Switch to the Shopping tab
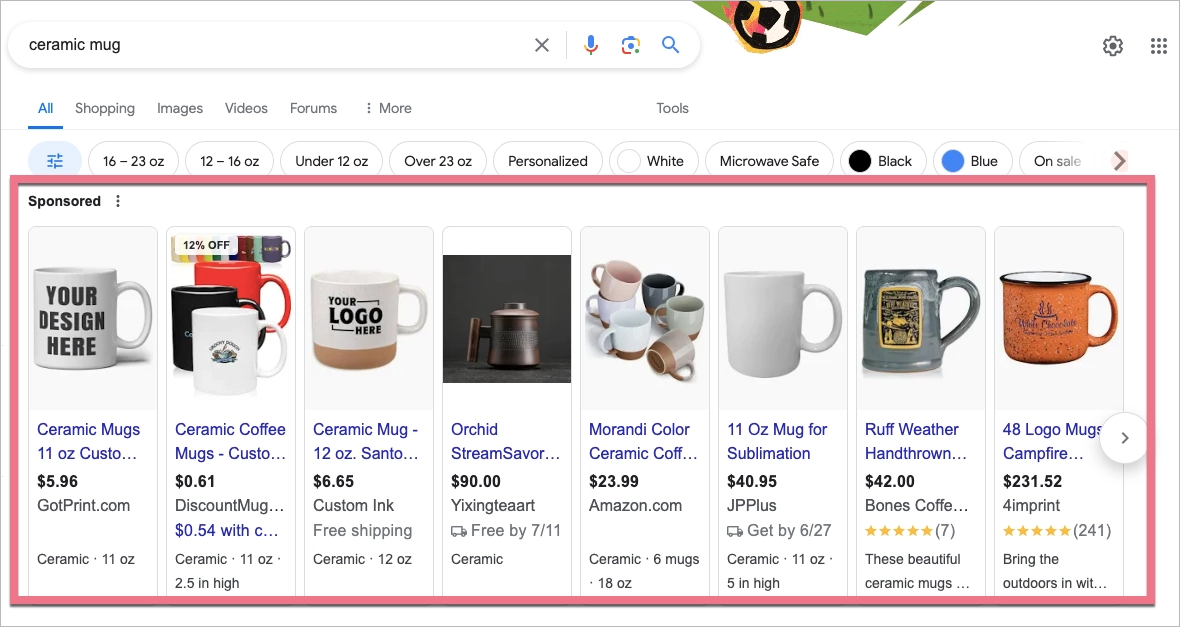This screenshot has height=627, width=1180. pyautogui.click(x=104, y=108)
